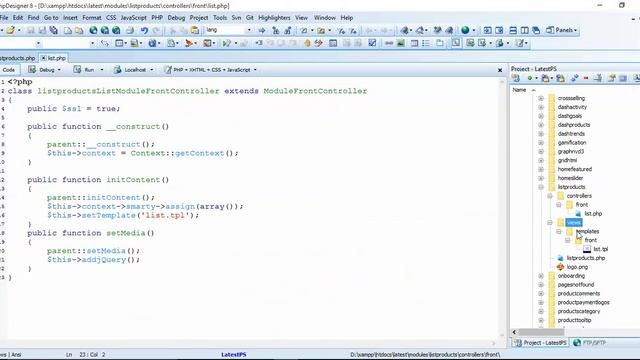
Task: Select listproducts.php in the project tree
Action: 586,258
